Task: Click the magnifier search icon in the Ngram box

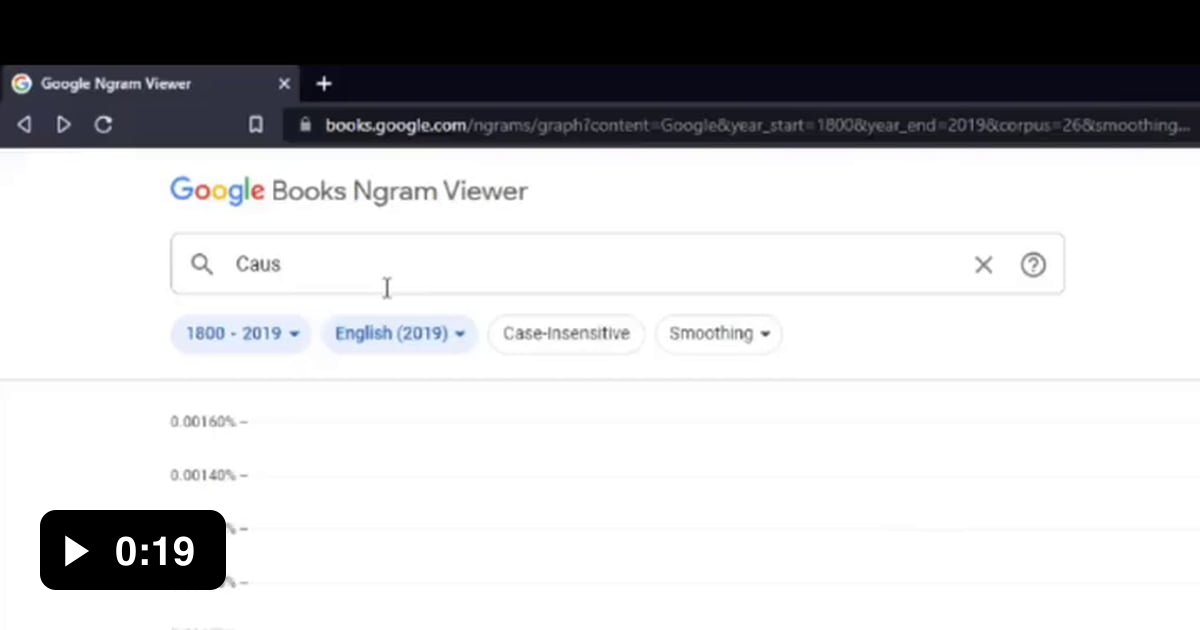Action: (x=202, y=264)
